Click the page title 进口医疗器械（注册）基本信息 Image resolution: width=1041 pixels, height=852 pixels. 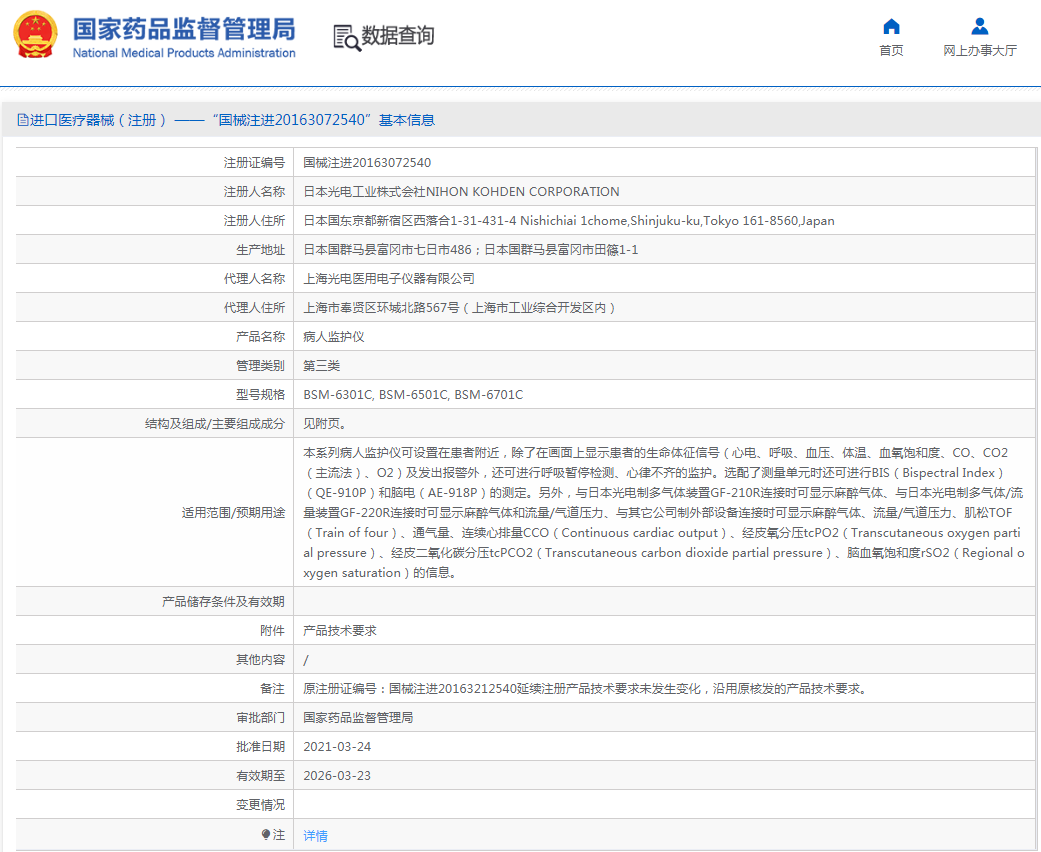point(232,120)
